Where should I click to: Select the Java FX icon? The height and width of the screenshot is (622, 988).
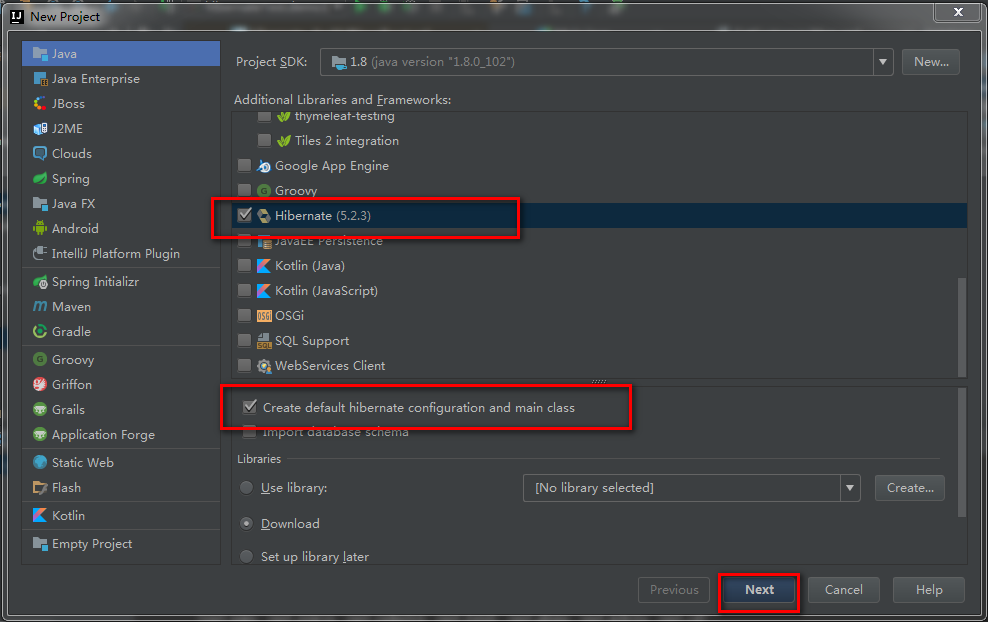[x=40, y=204]
